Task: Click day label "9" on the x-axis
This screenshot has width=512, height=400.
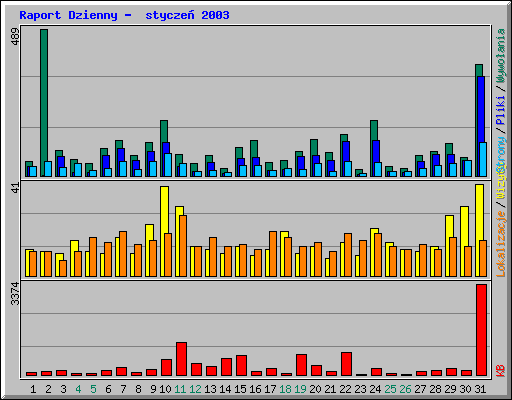Action: coord(153,389)
